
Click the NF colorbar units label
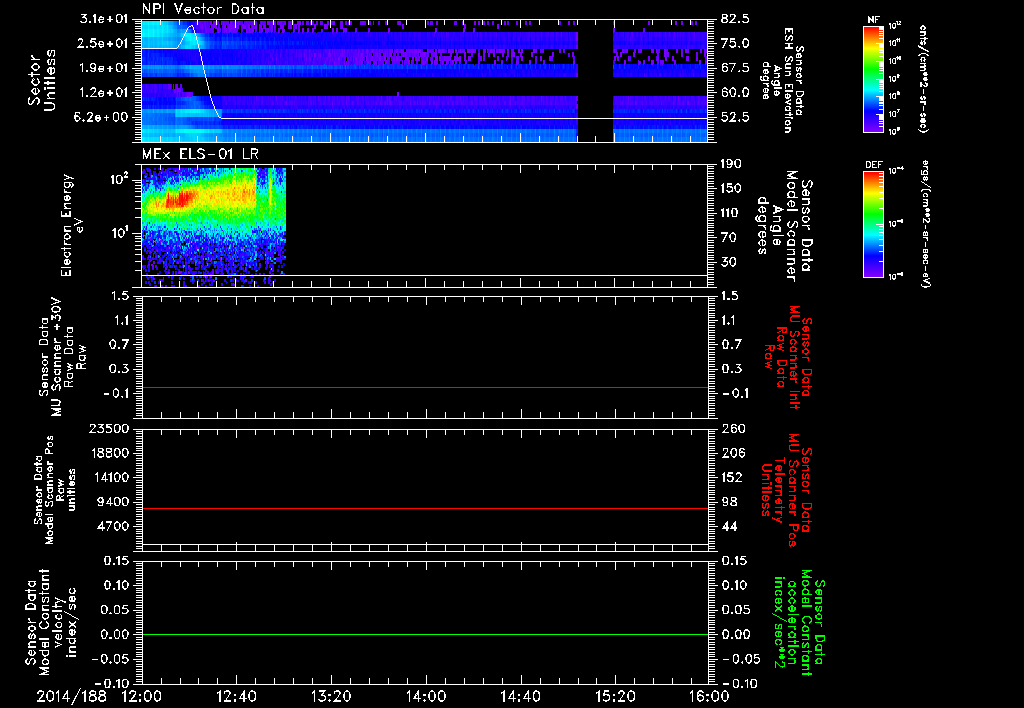(x=923, y=78)
